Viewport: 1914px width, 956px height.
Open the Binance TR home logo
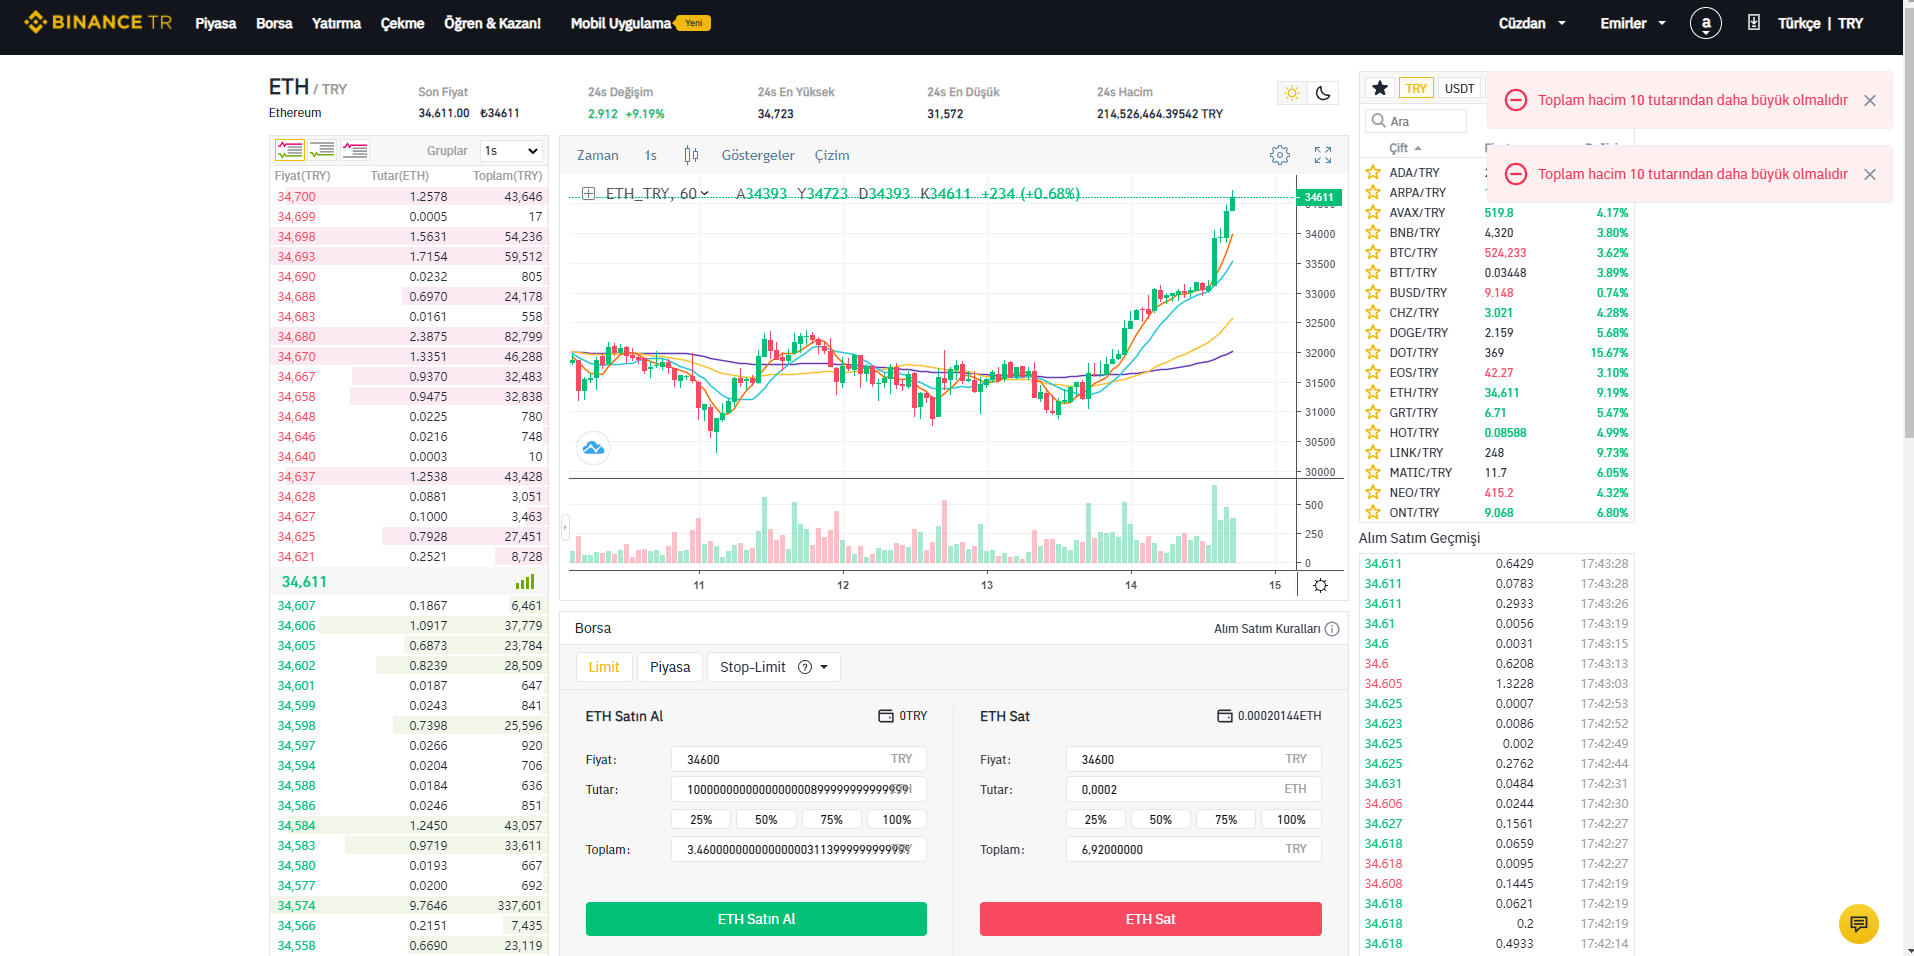pyautogui.click(x=98, y=22)
